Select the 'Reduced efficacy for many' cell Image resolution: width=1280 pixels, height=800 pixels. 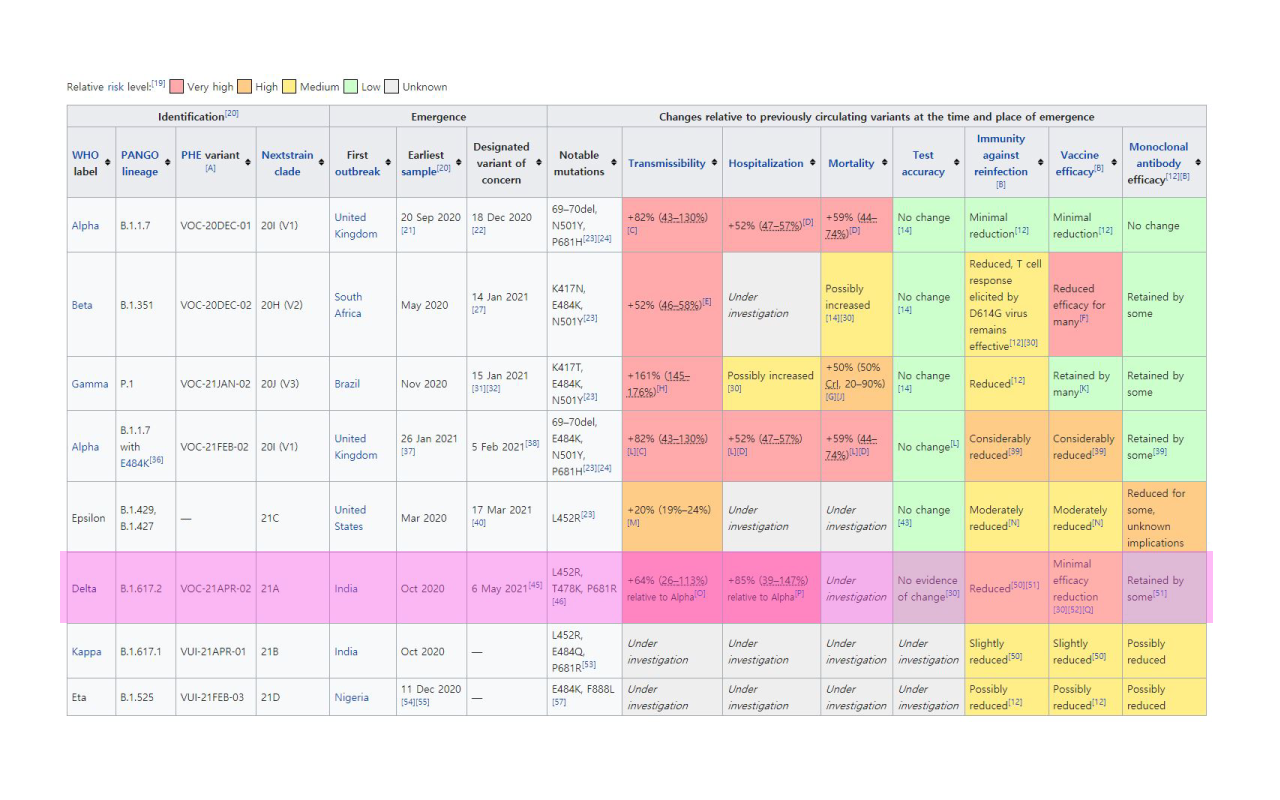click(1085, 305)
